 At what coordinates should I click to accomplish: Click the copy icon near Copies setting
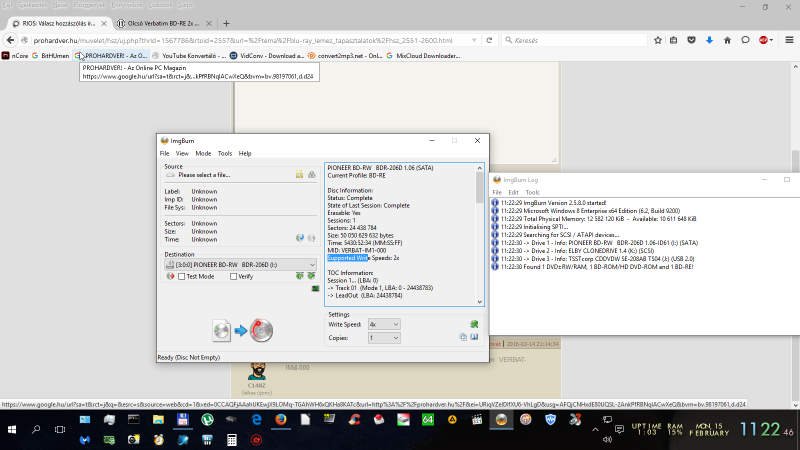[463, 337]
